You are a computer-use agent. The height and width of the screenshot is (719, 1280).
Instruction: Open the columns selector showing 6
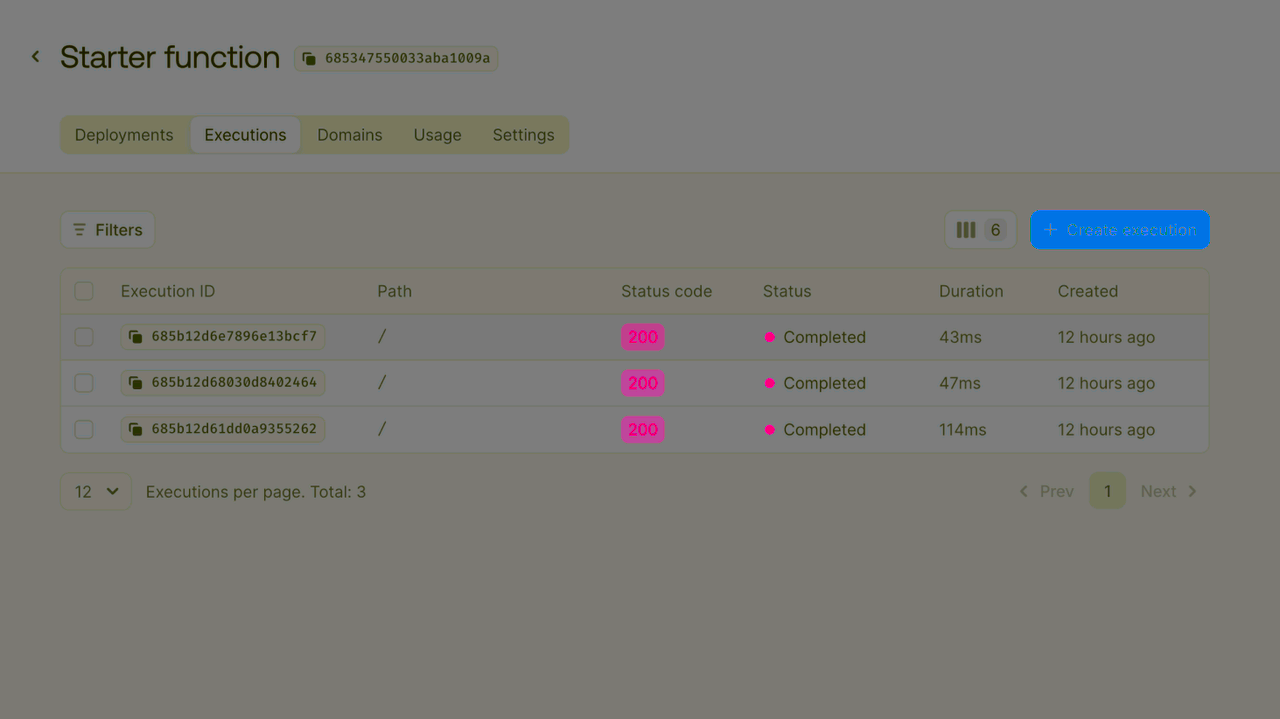tap(979, 230)
